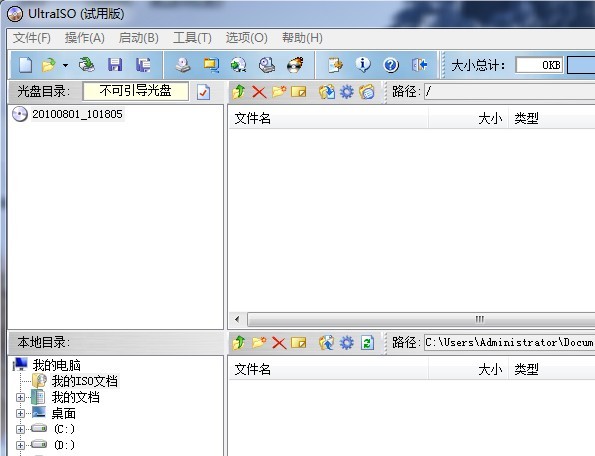This screenshot has height=456, width=595.
Task: Click the left scroll arrow in disc pane
Action: pyautogui.click(x=238, y=319)
